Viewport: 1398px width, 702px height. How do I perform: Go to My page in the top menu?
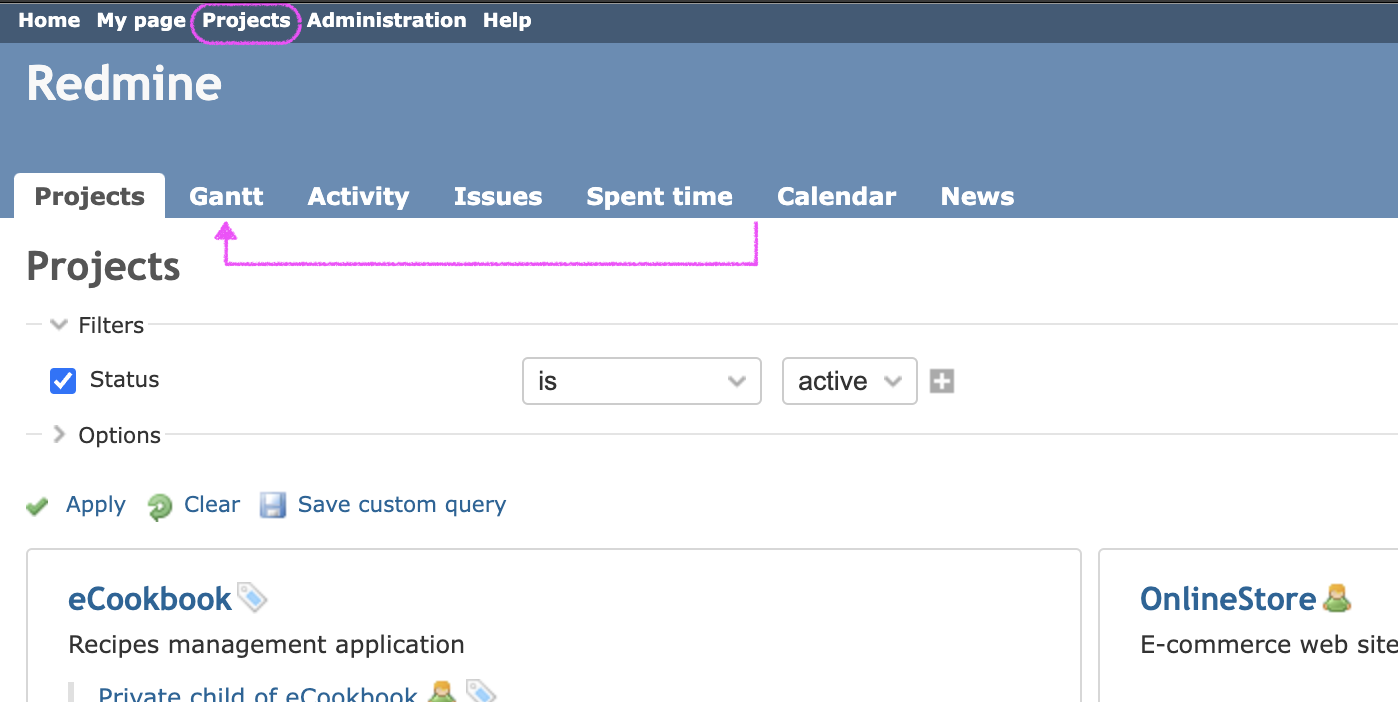[x=141, y=20]
